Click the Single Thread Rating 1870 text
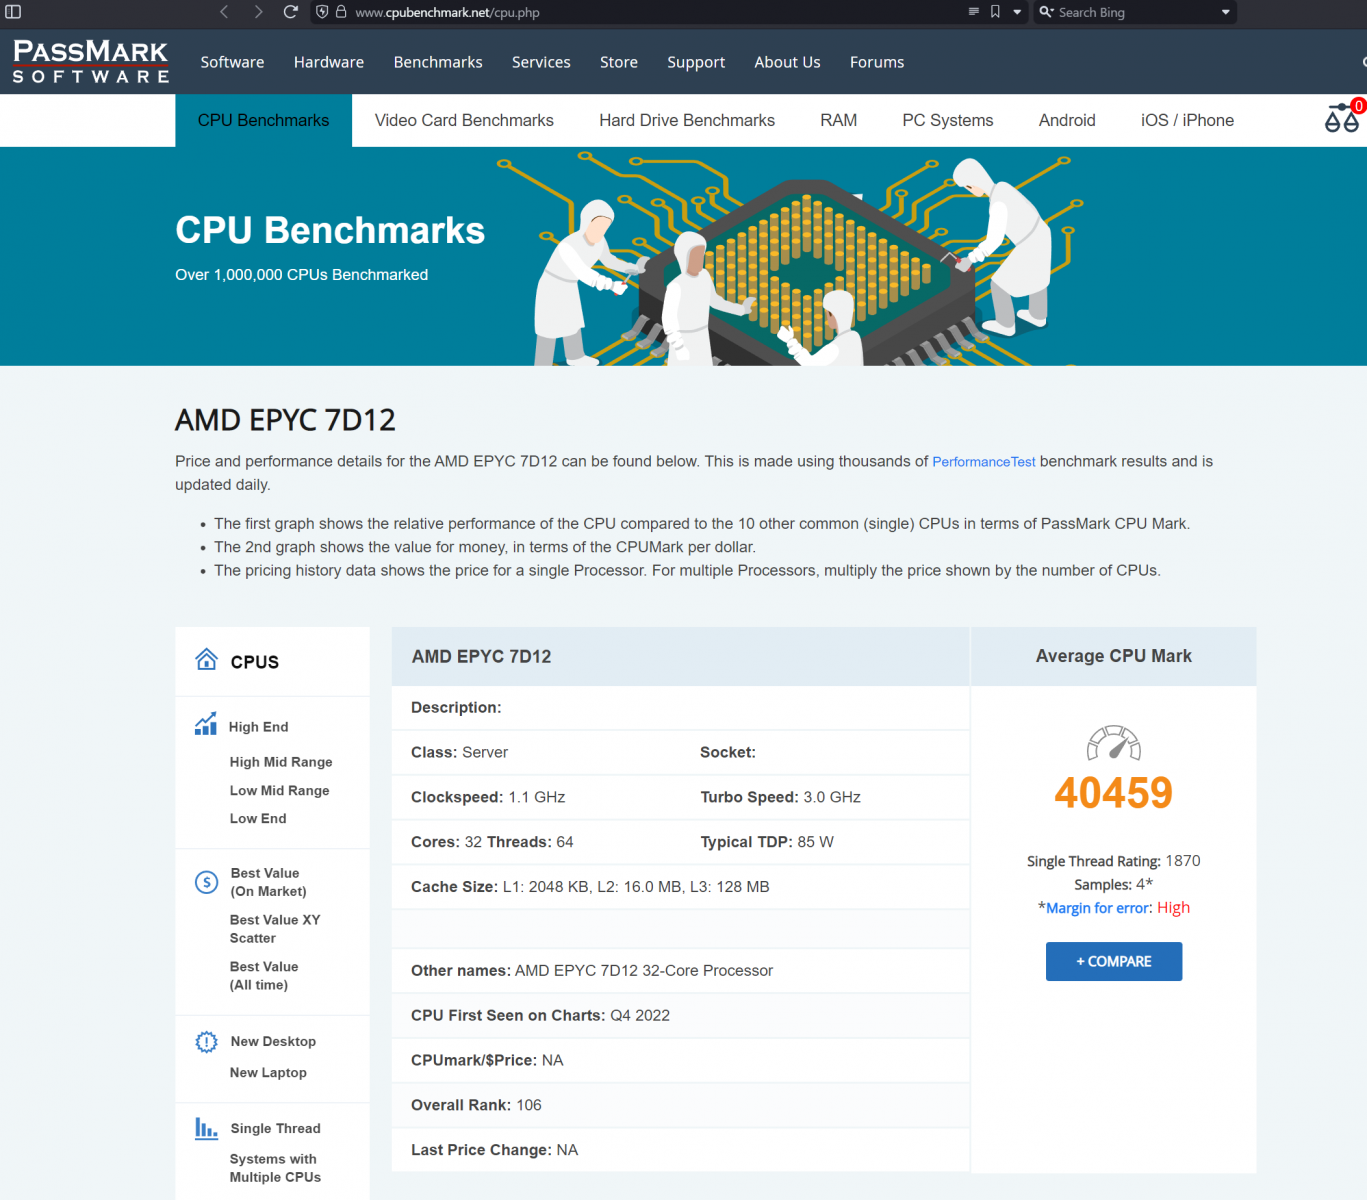This screenshot has width=1367, height=1200. 1113,861
